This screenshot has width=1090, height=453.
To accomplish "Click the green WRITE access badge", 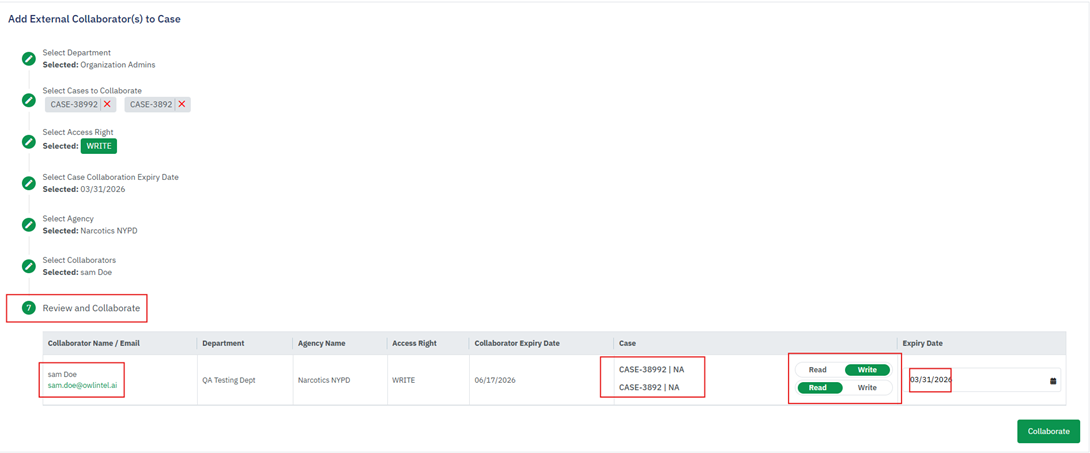I will pyautogui.click(x=99, y=146).
